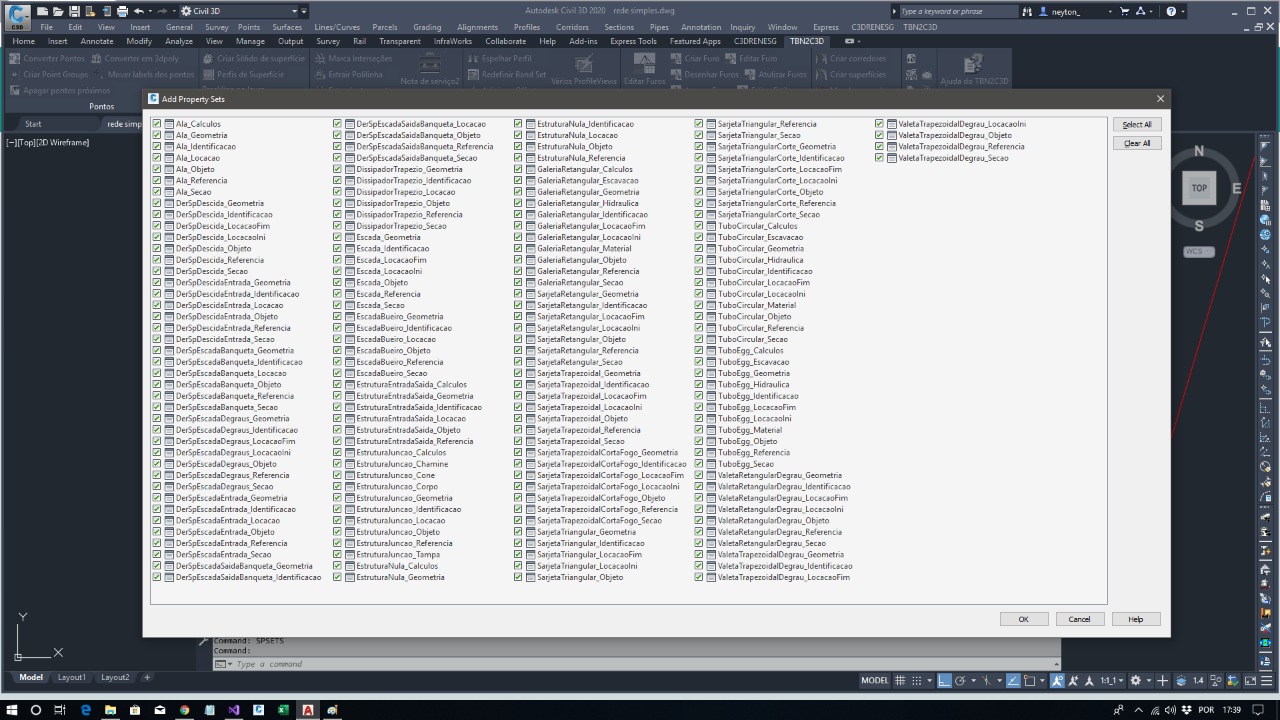
Task: Toggle DissipadorTrapezio_Geometria checkbox
Action: point(337,169)
